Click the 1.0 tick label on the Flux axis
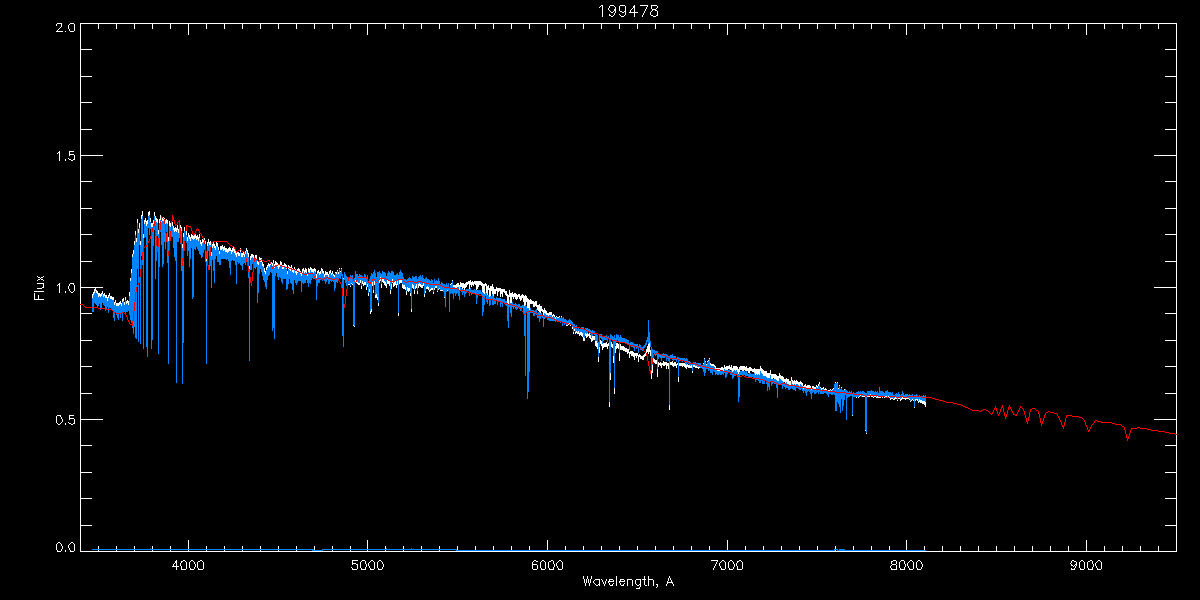The width and height of the screenshot is (1200, 600). coord(64,288)
